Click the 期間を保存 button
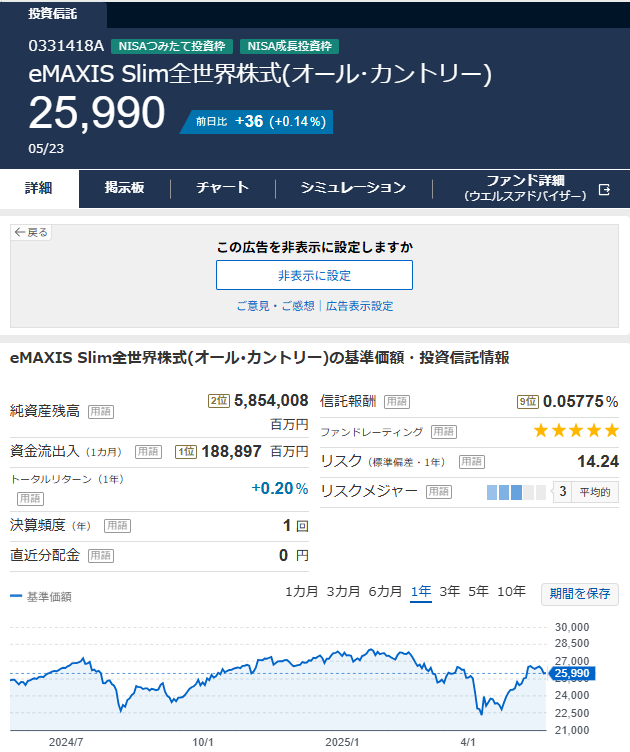630x752 pixels. click(580, 594)
